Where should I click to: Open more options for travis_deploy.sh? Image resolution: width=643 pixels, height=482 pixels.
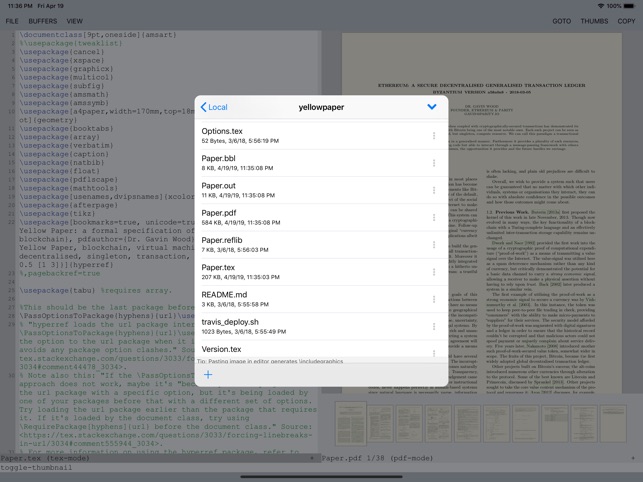[433, 327]
